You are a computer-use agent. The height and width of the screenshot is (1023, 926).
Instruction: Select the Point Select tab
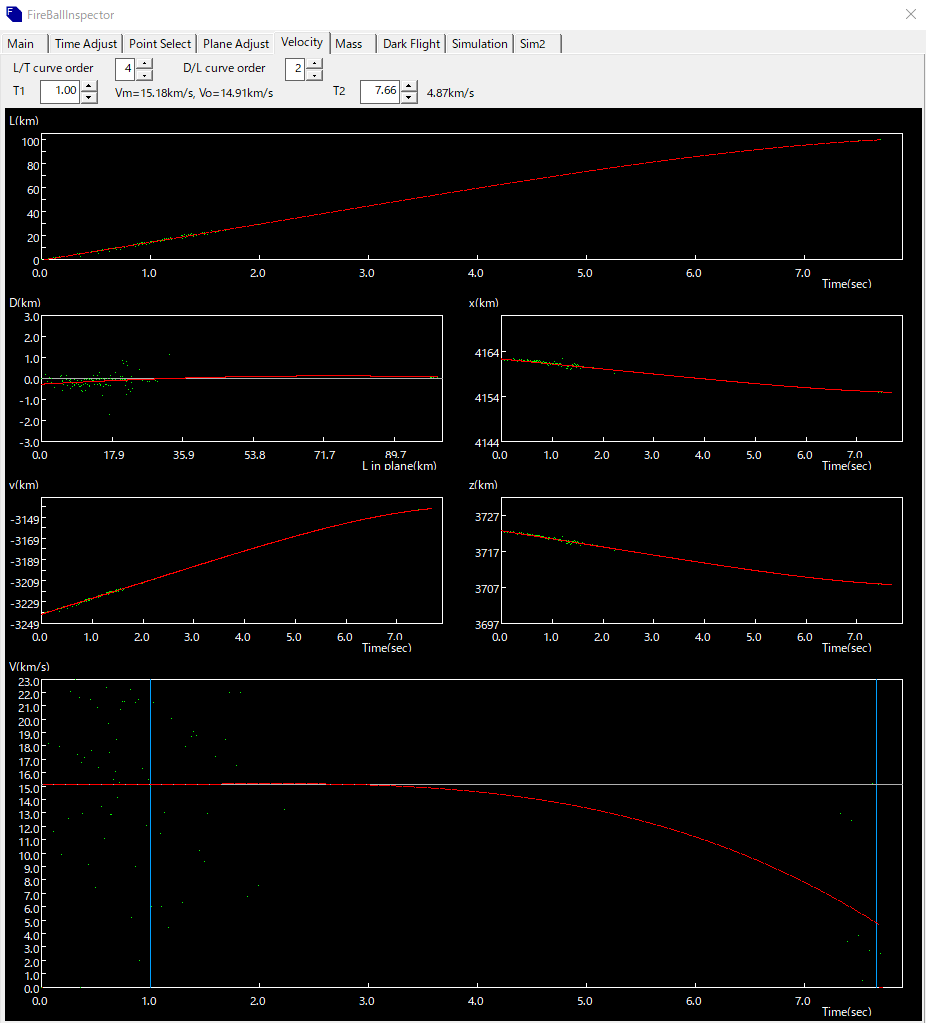tap(160, 44)
